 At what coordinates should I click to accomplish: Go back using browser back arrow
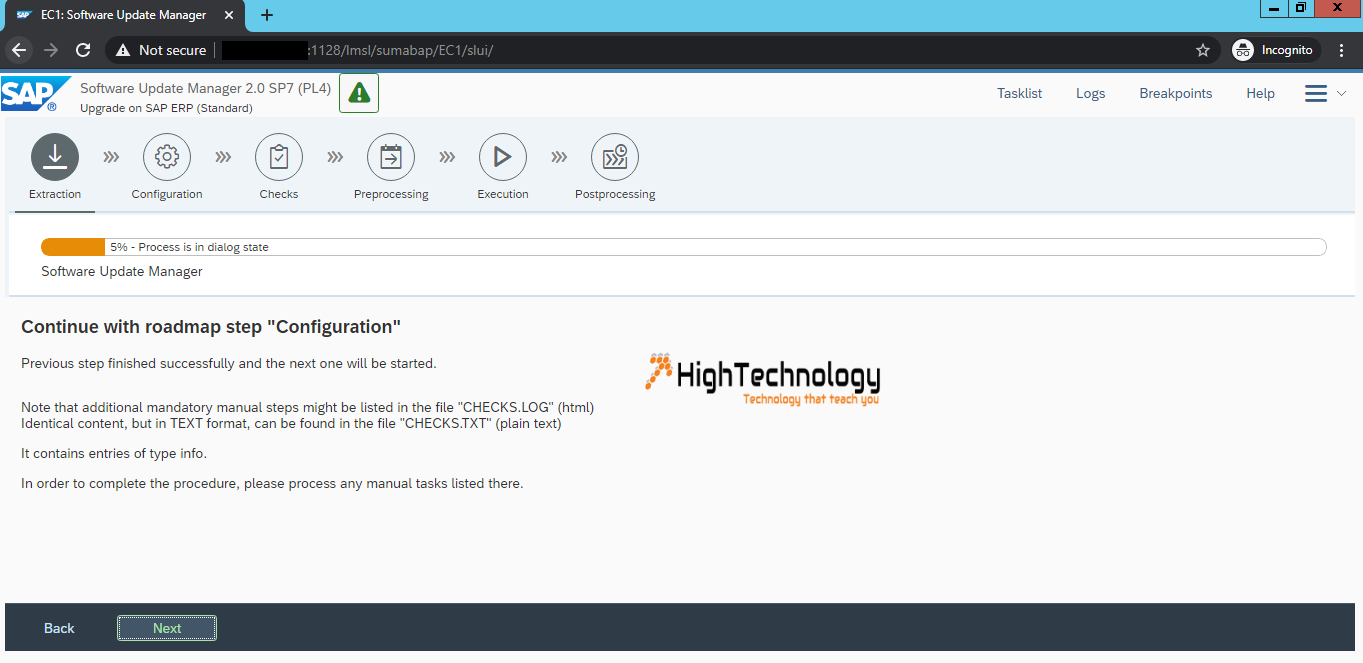[20, 50]
